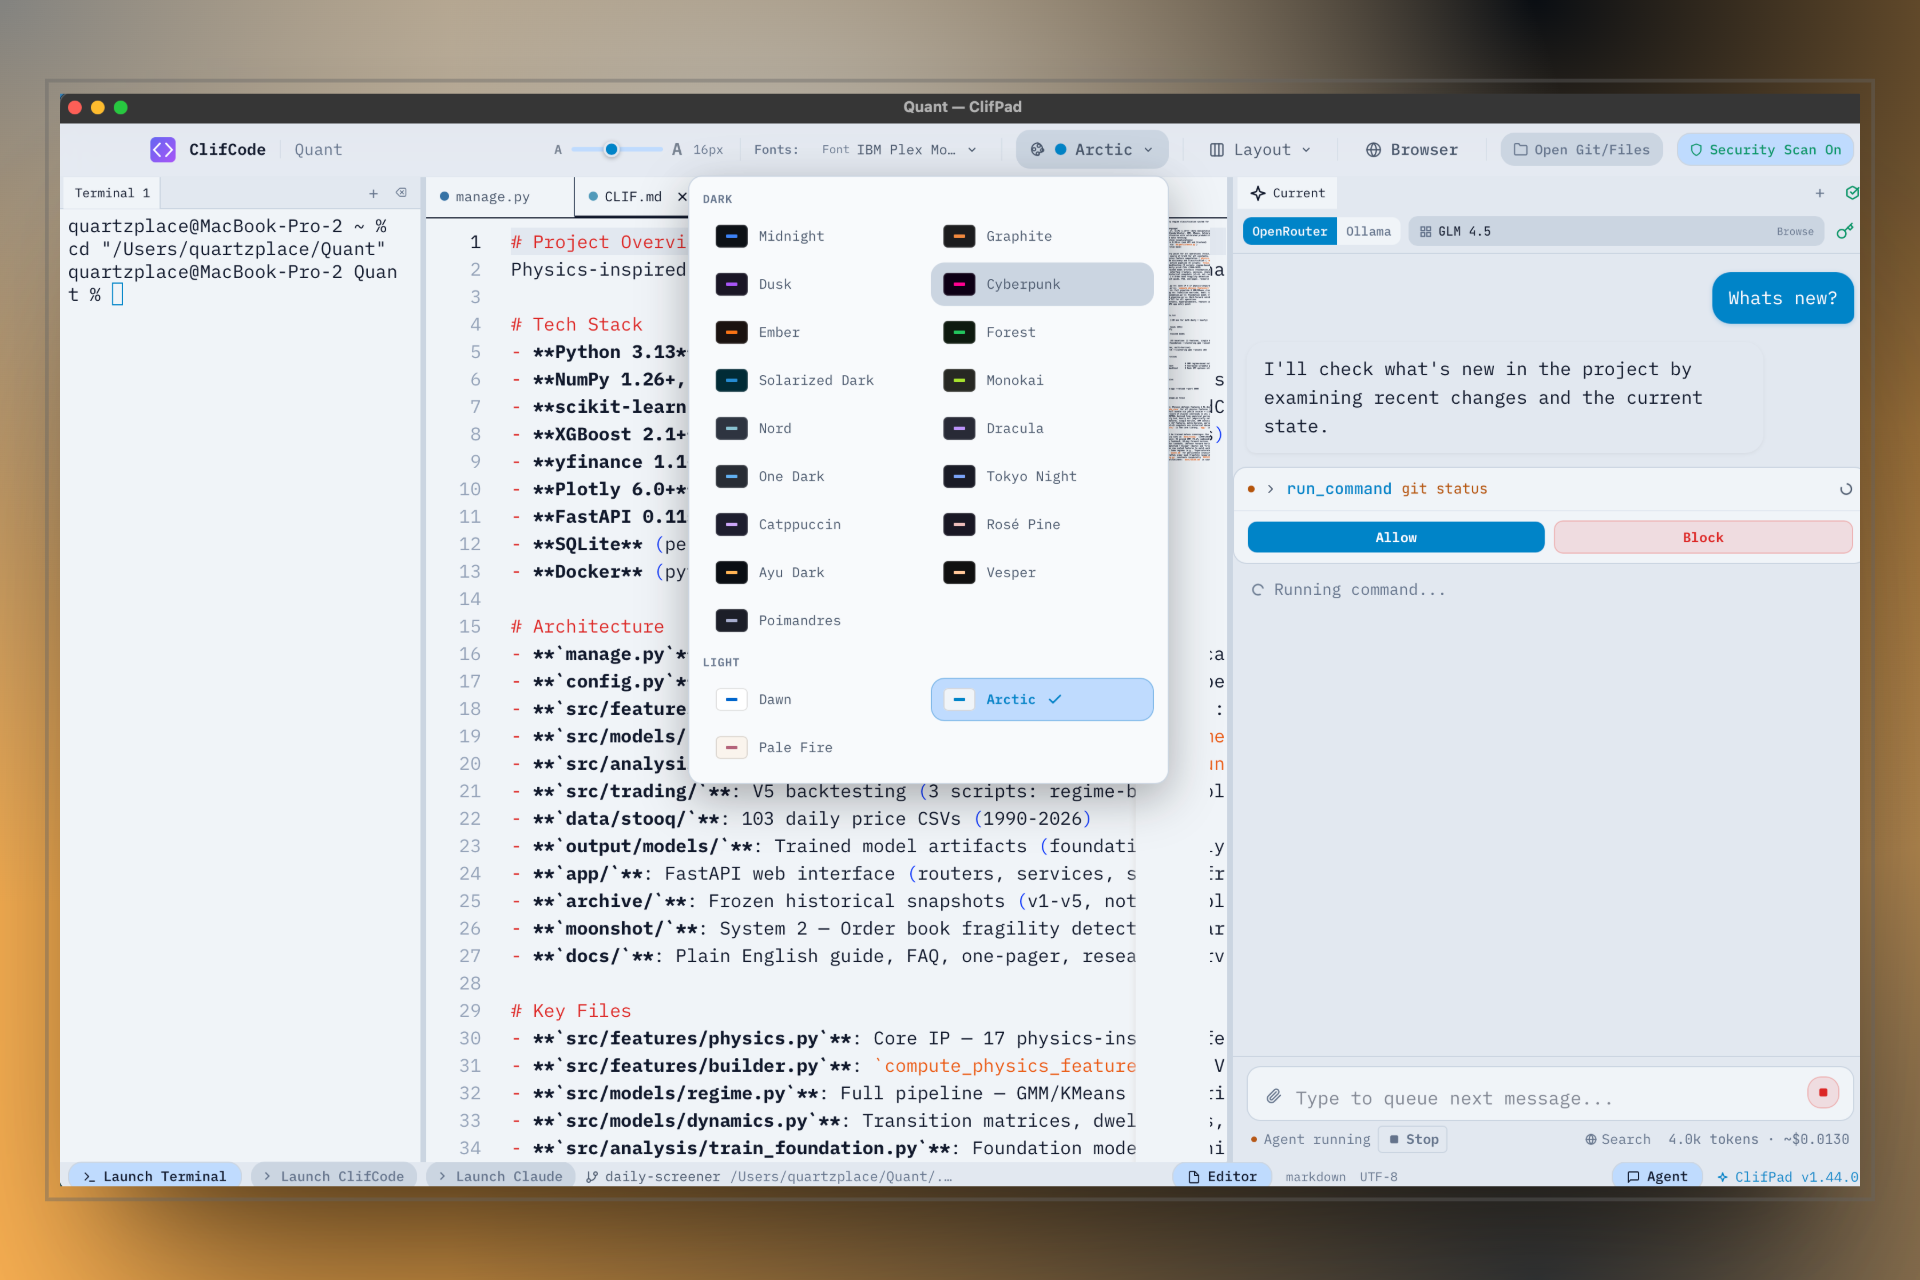The height and width of the screenshot is (1280, 1920).
Task: Allow the git status command
Action: pos(1396,537)
